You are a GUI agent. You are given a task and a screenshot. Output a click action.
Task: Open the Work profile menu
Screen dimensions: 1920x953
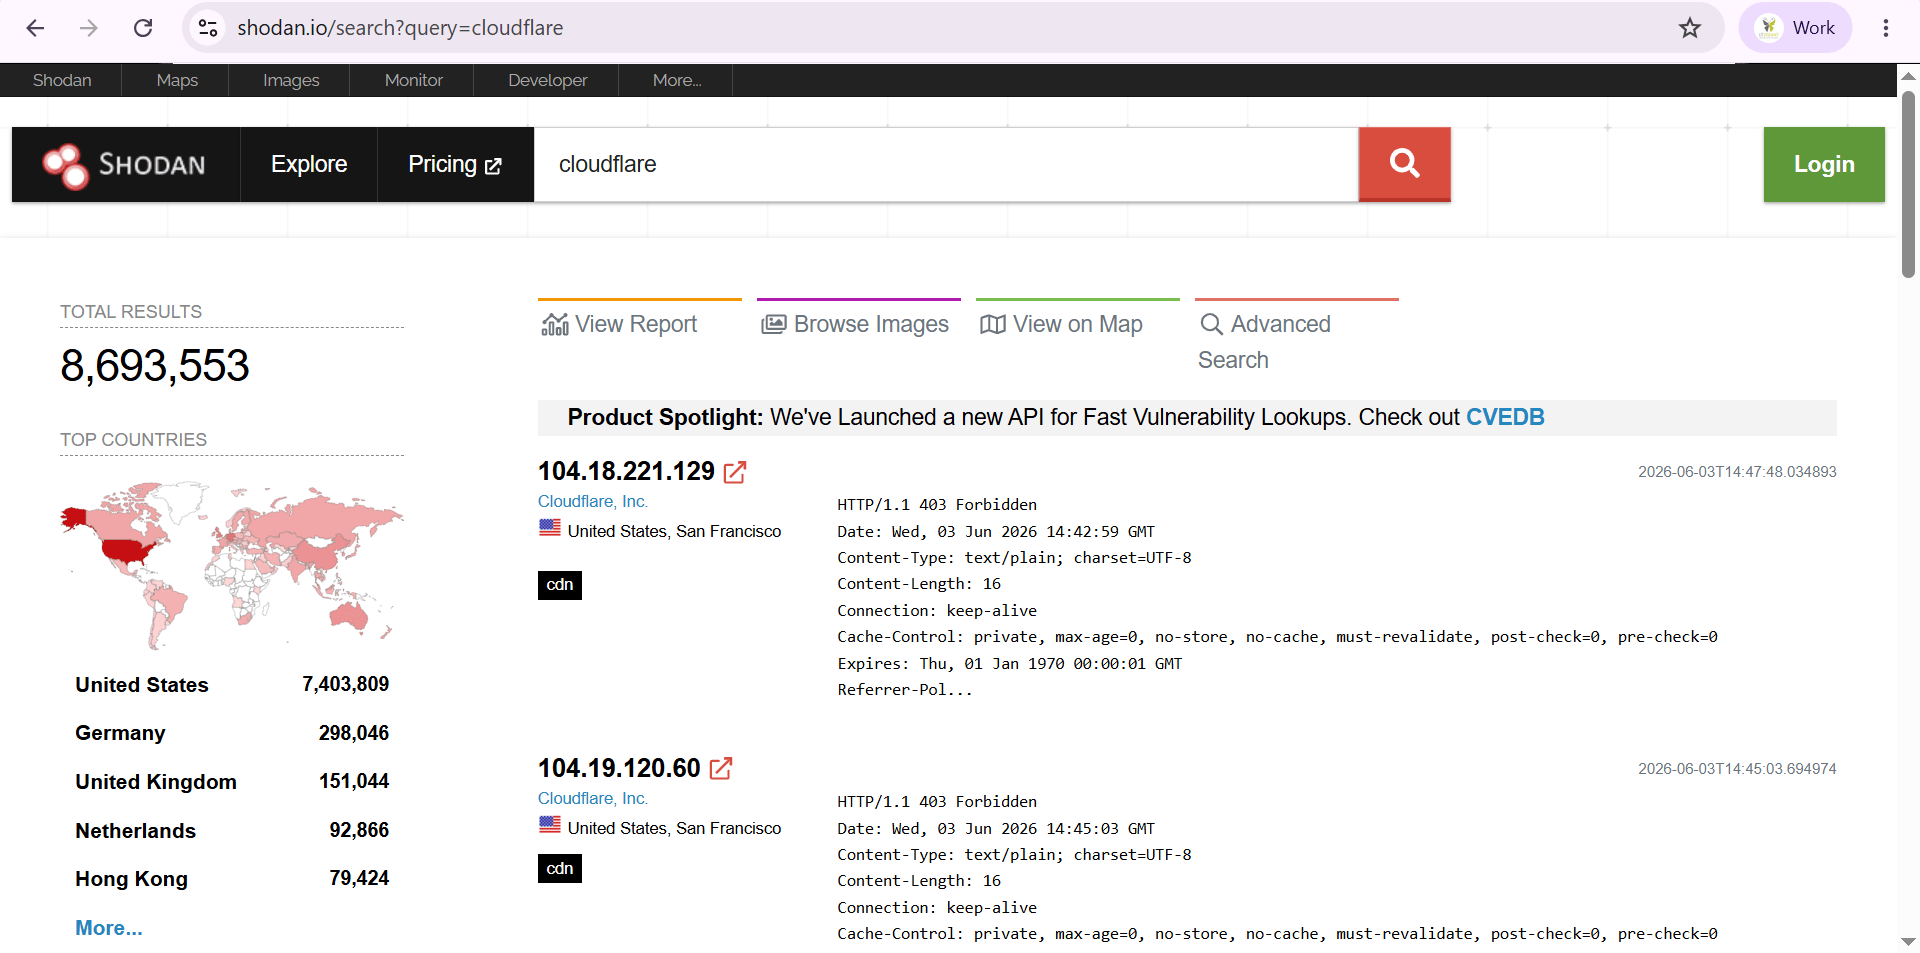(1796, 28)
